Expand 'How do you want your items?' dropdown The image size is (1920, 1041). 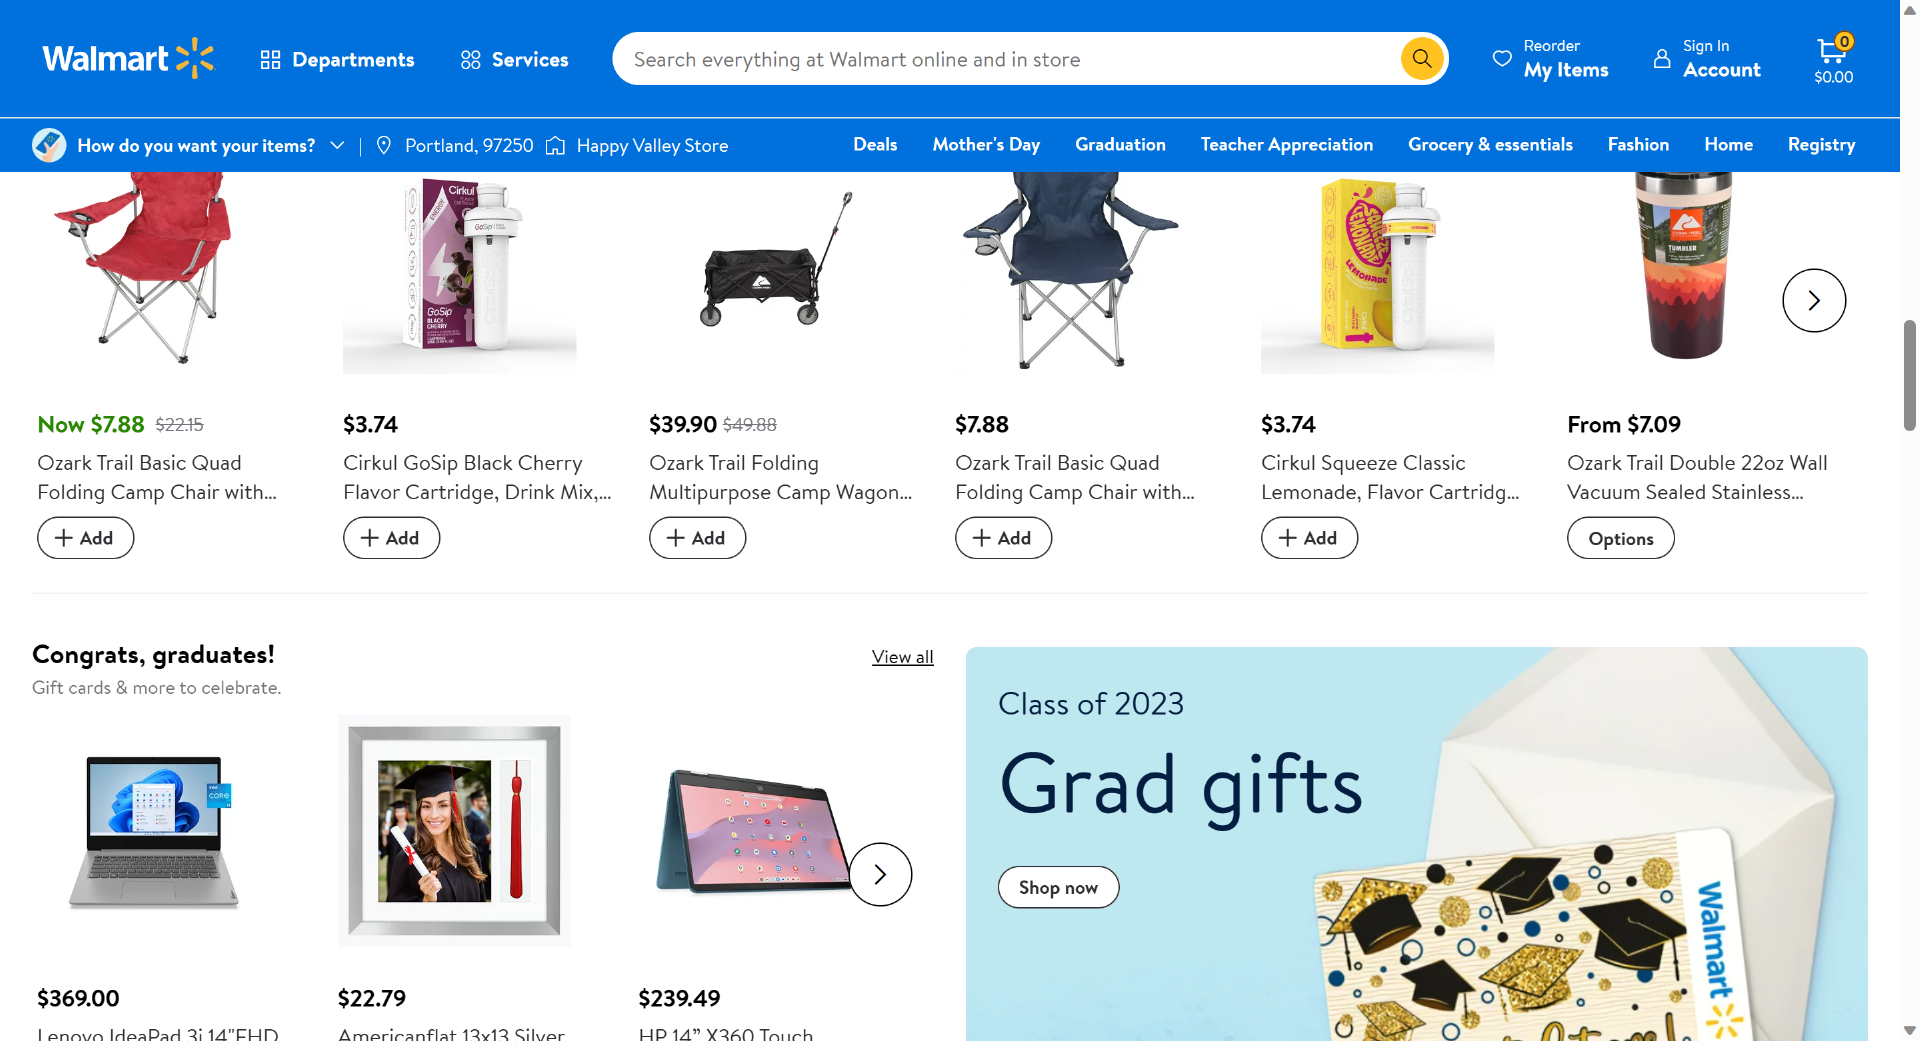coord(338,146)
